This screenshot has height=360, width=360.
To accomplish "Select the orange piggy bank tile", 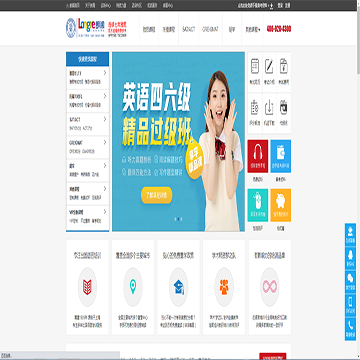I will (x=281, y=205).
